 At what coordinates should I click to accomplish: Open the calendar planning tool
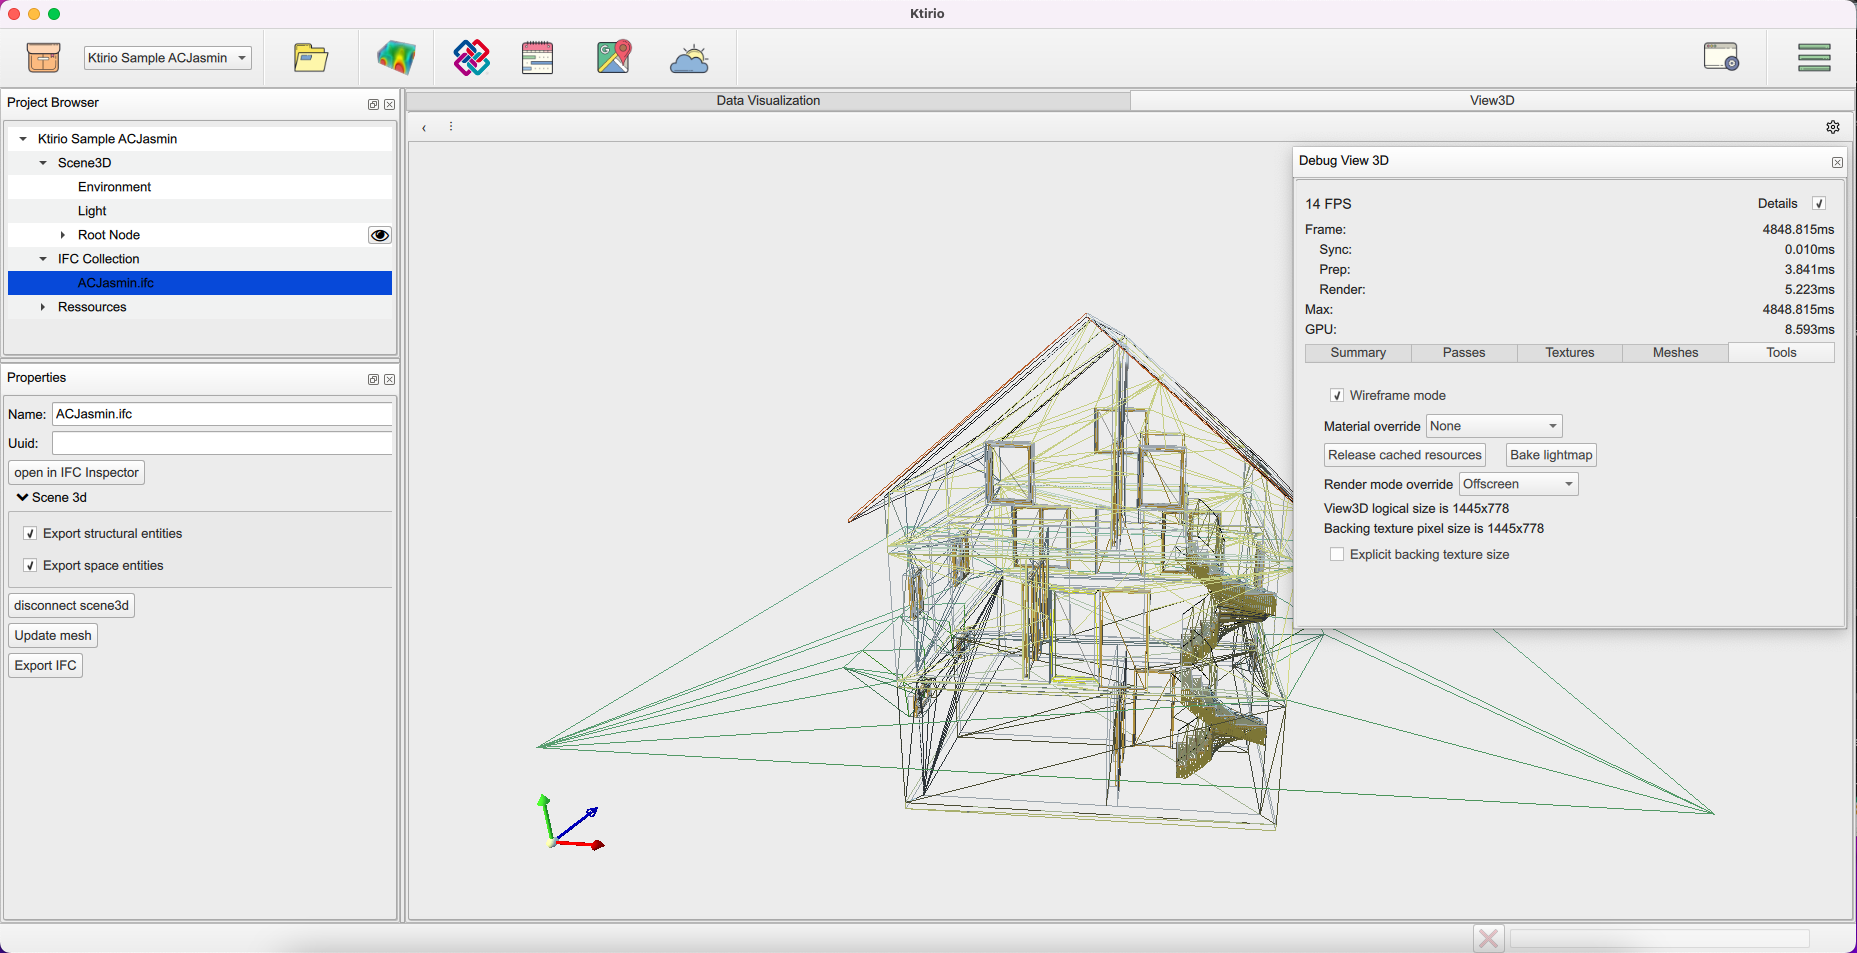click(x=537, y=57)
